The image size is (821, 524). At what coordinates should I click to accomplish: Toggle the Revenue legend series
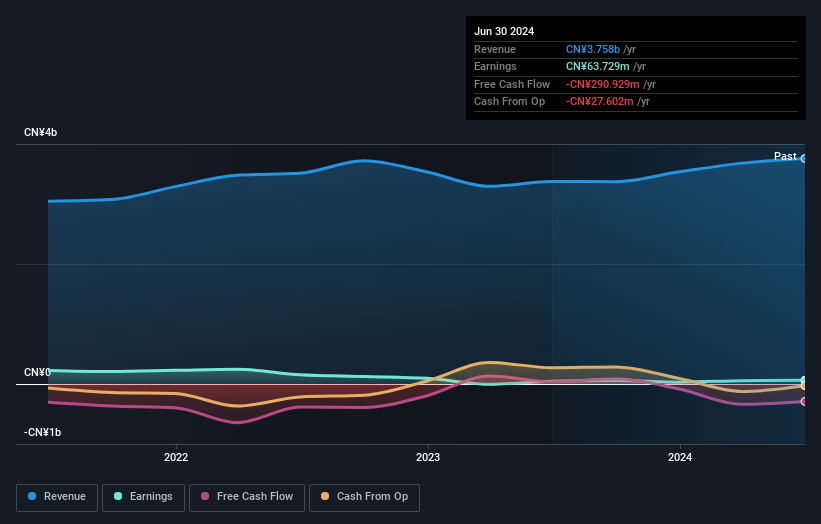pos(57,497)
